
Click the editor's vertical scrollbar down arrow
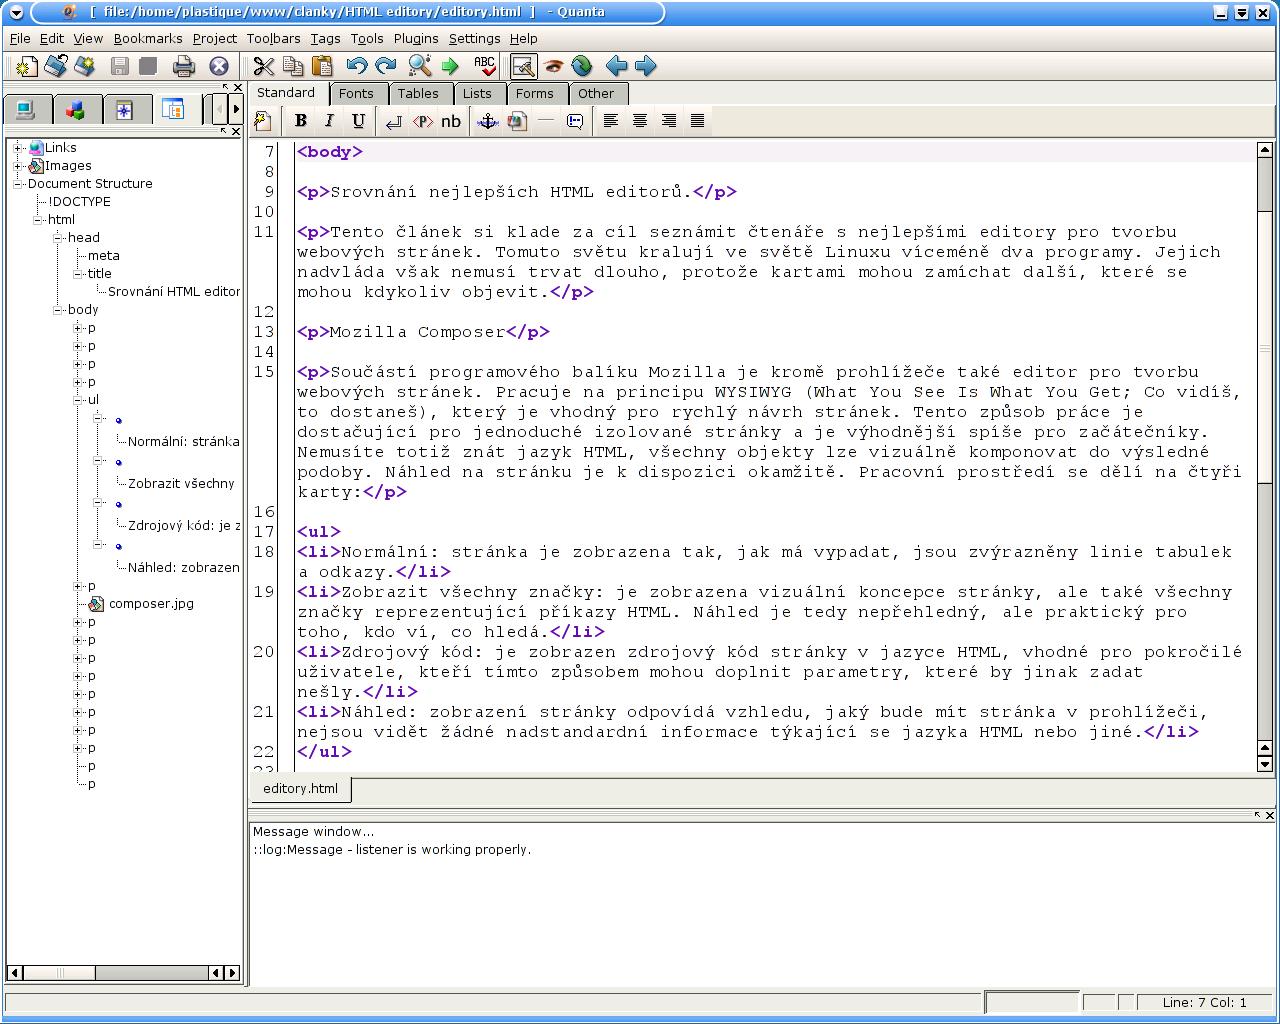pyautogui.click(x=1264, y=764)
